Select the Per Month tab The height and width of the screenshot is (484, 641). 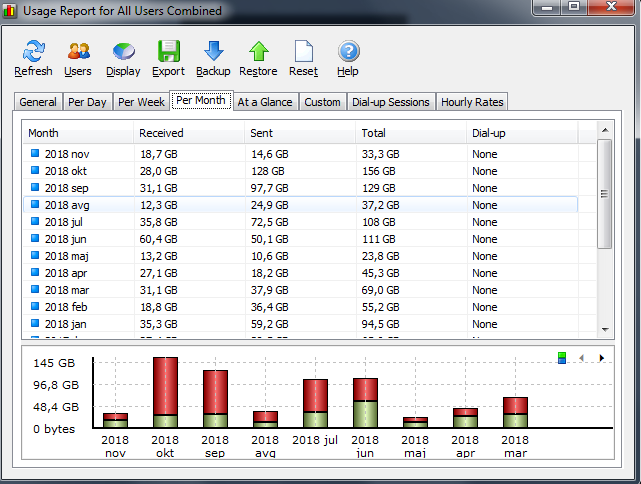[201, 100]
